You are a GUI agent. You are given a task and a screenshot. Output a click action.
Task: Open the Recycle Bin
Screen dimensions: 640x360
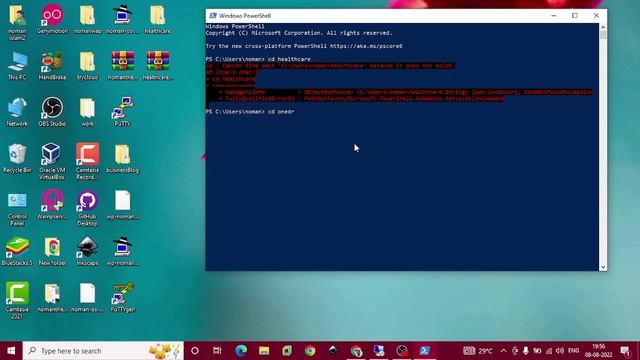click(17, 159)
